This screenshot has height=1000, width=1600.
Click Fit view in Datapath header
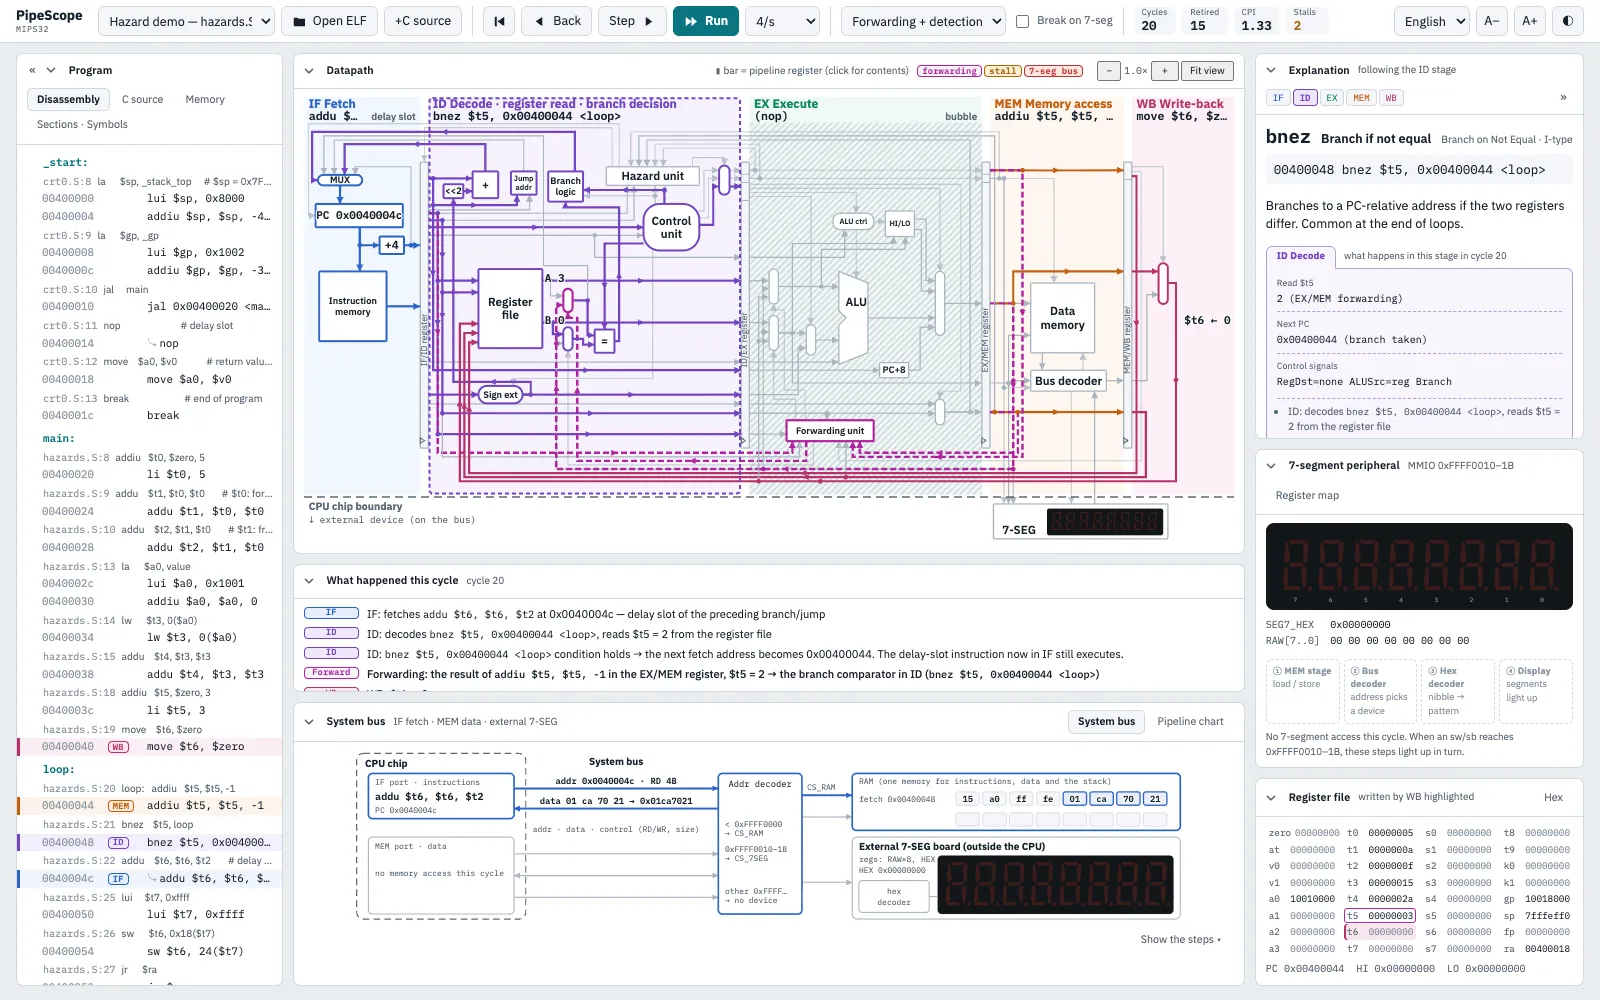1207,71
